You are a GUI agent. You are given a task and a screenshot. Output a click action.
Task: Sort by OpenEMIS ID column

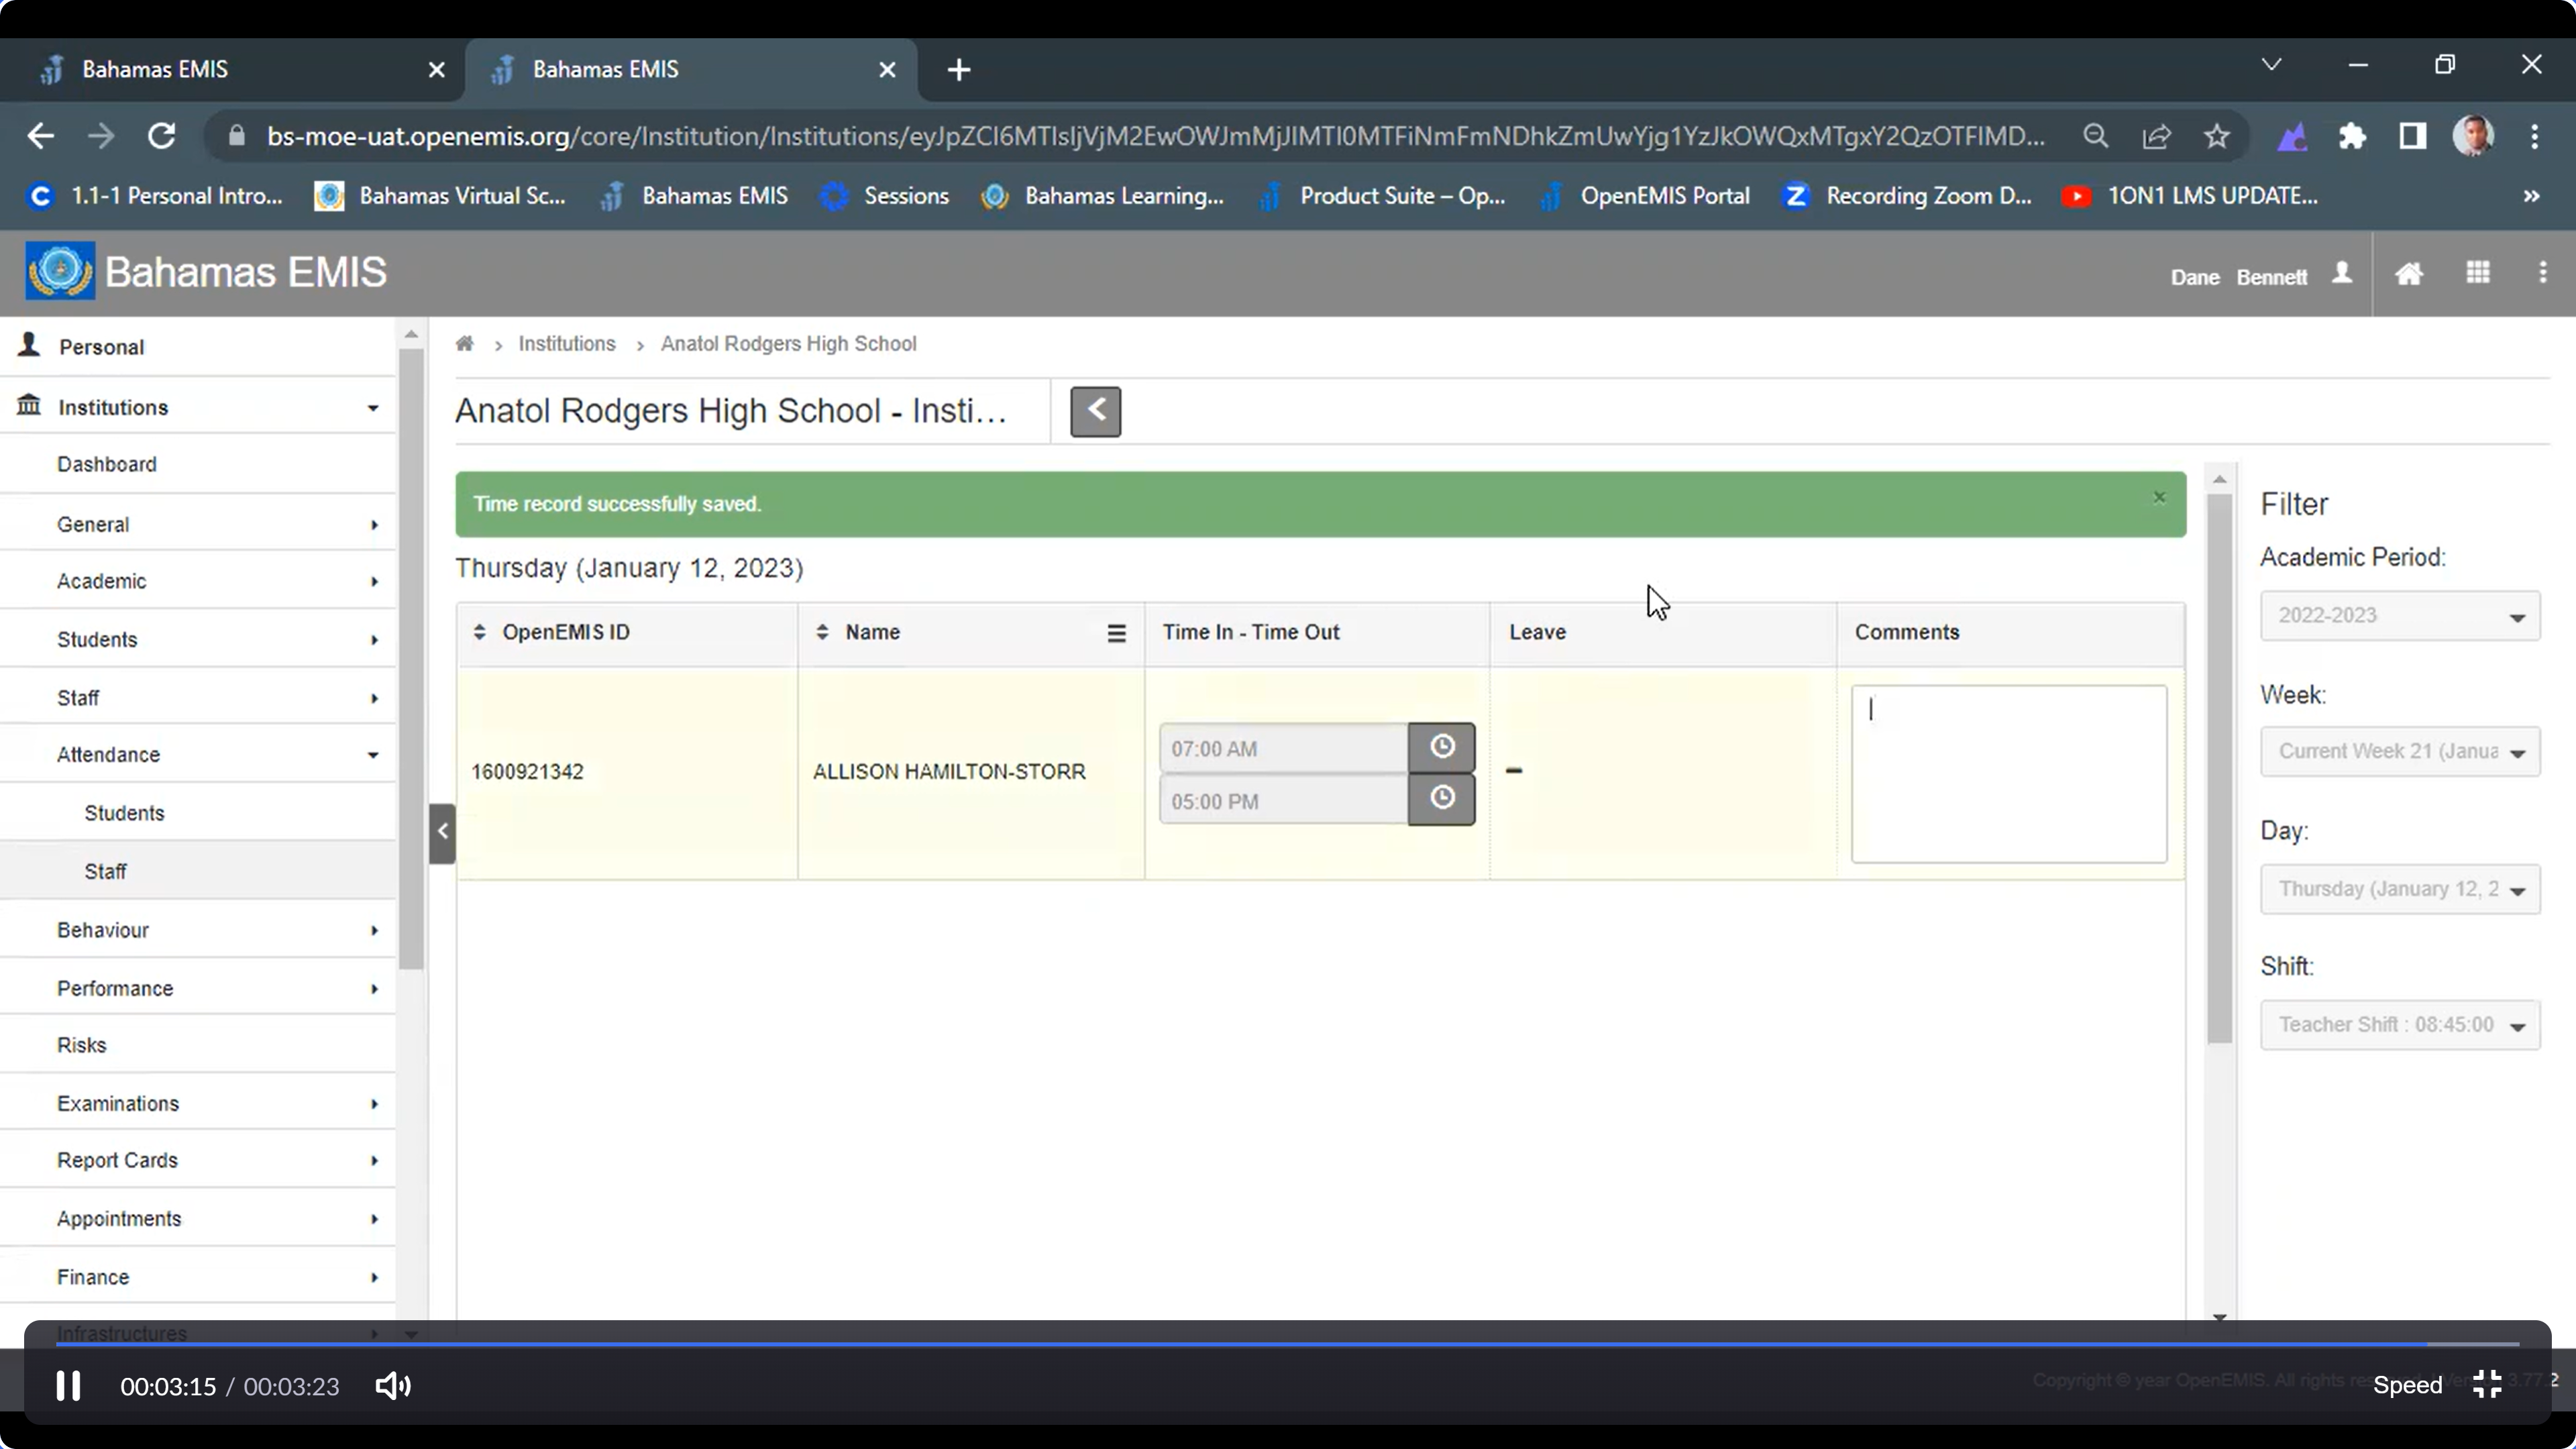point(480,632)
